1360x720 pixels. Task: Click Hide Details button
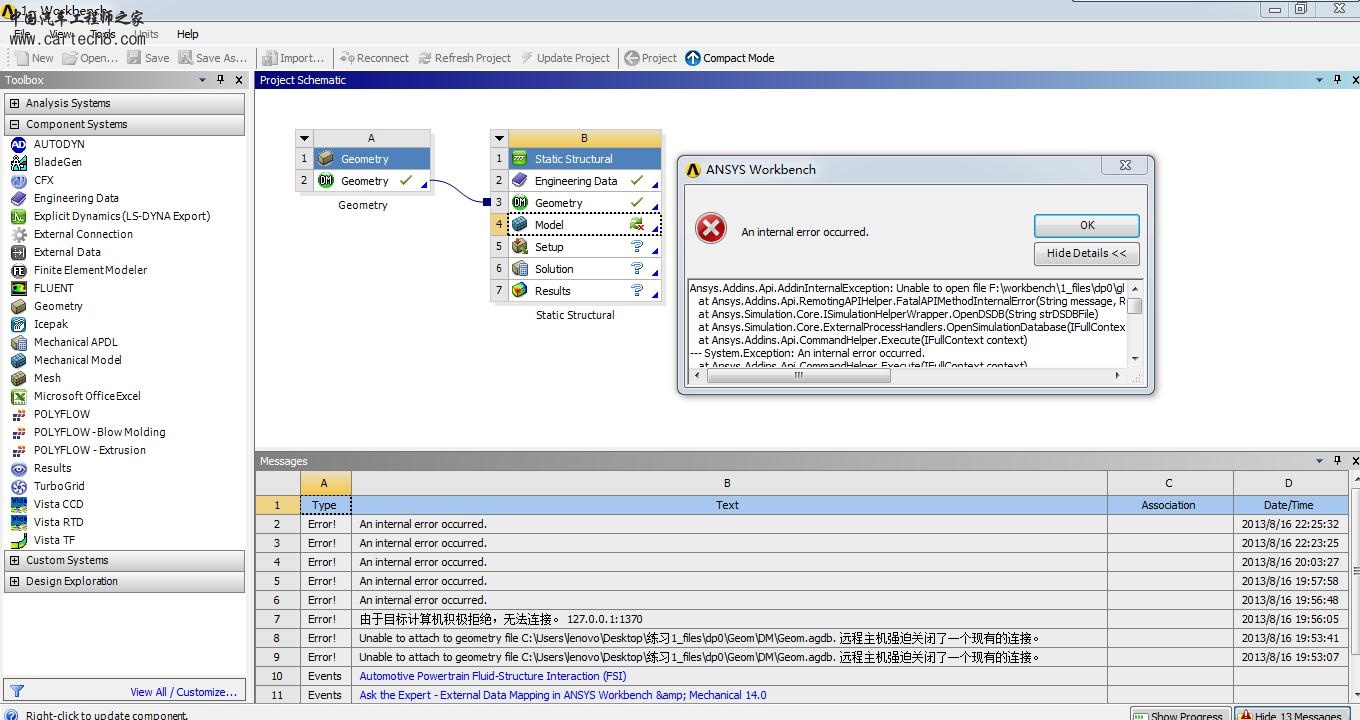(1087, 253)
